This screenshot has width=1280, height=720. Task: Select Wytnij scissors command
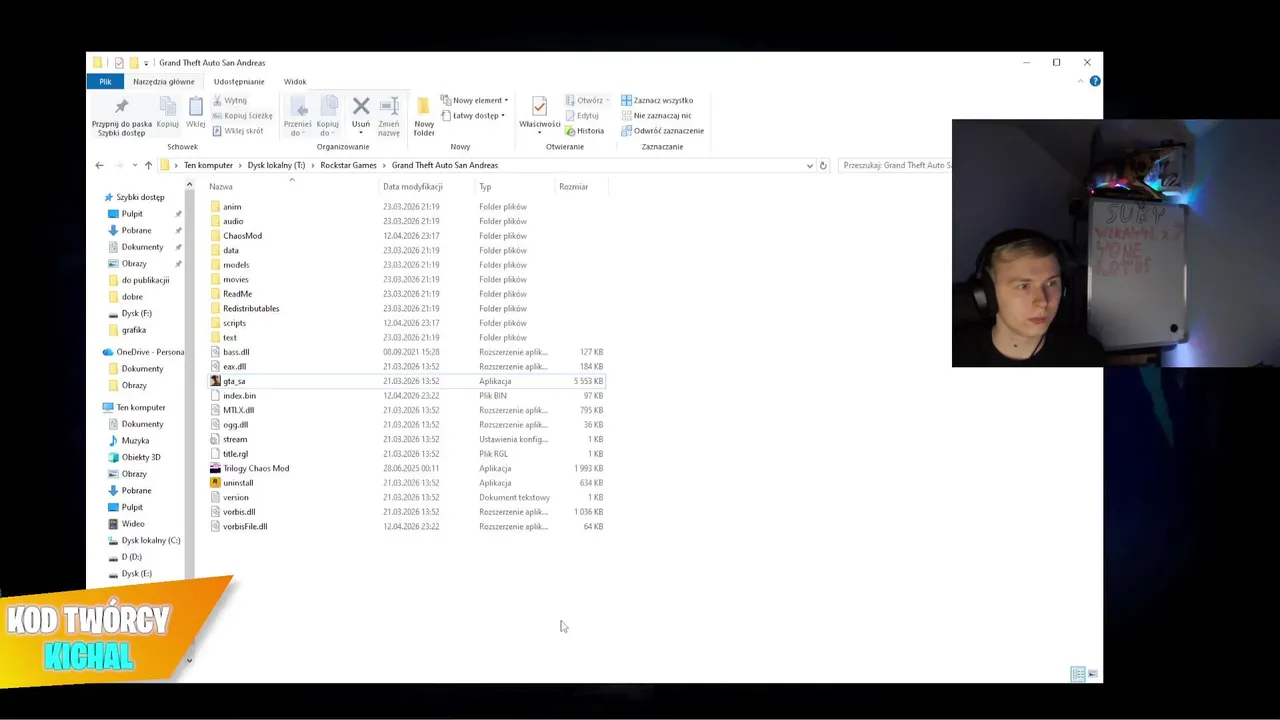pyautogui.click(x=230, y=100)
